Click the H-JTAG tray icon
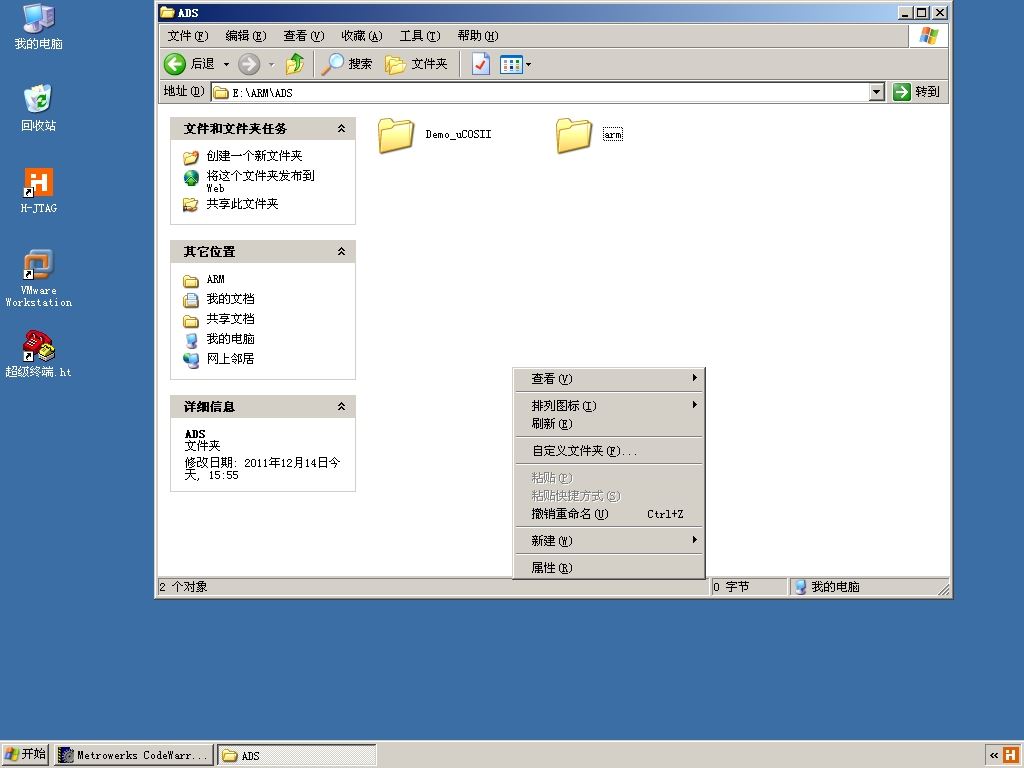 pyautogui.click(x=1010, y=756)
